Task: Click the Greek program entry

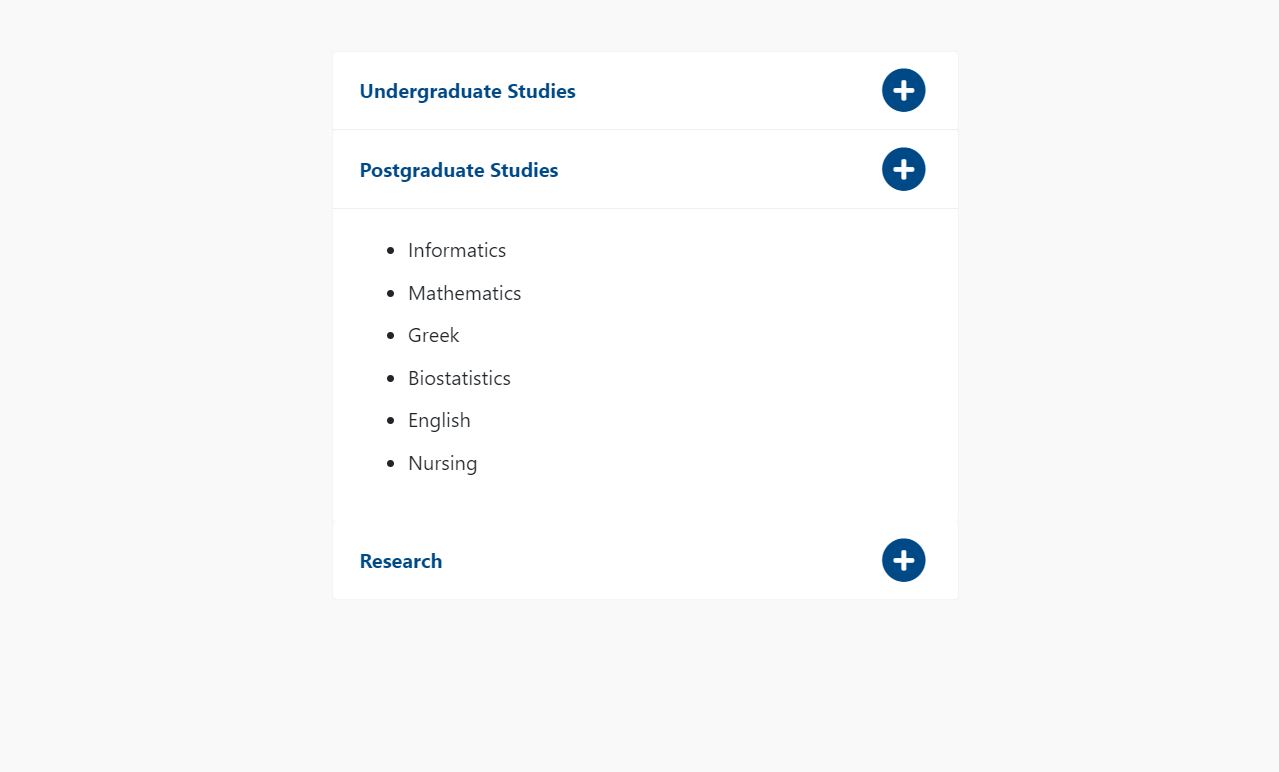Action: 433,335
